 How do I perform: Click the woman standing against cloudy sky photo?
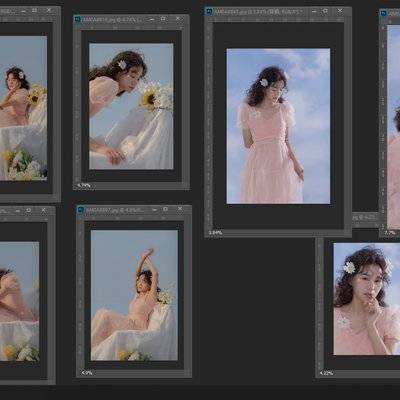278,126
